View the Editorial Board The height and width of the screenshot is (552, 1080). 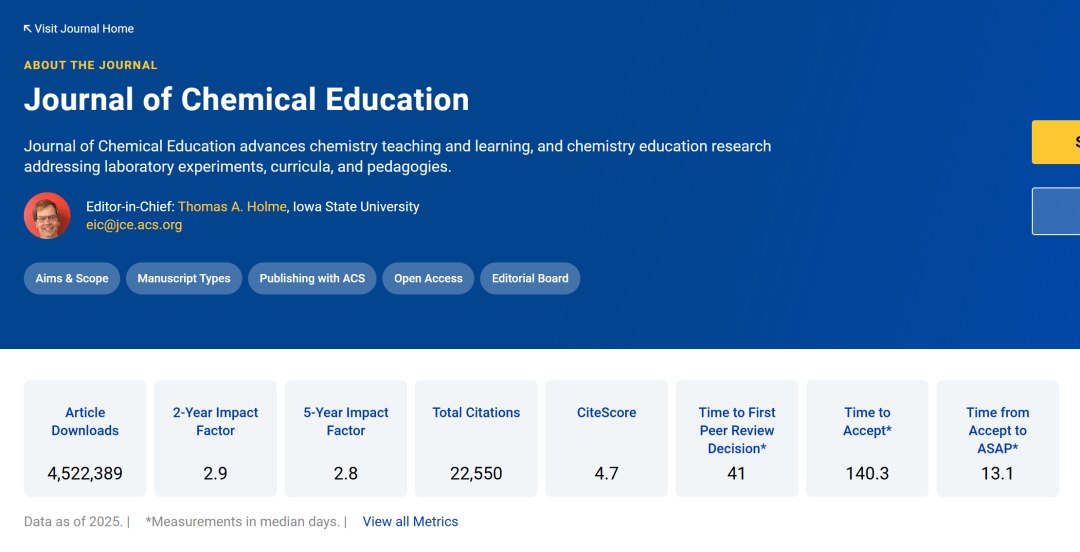(530, 279)
